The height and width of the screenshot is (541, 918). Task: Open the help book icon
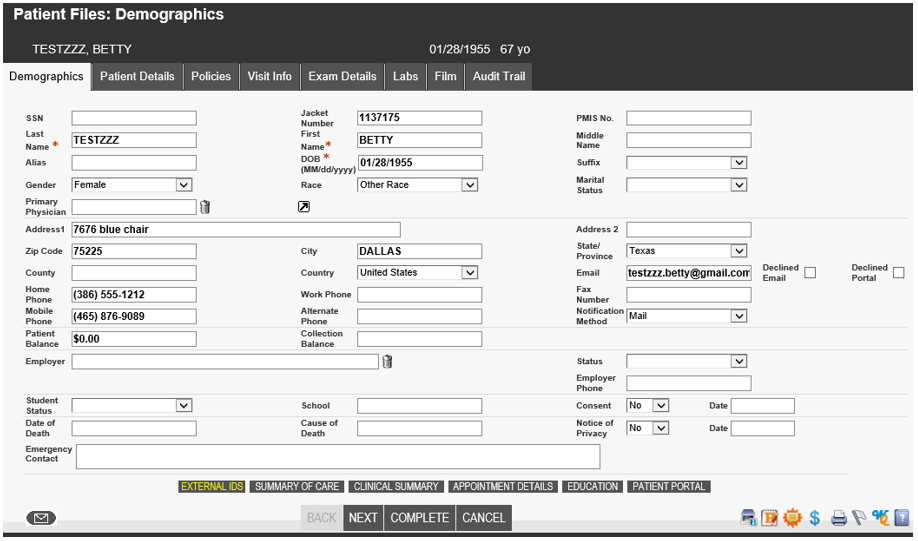click(x=902, y=518)
